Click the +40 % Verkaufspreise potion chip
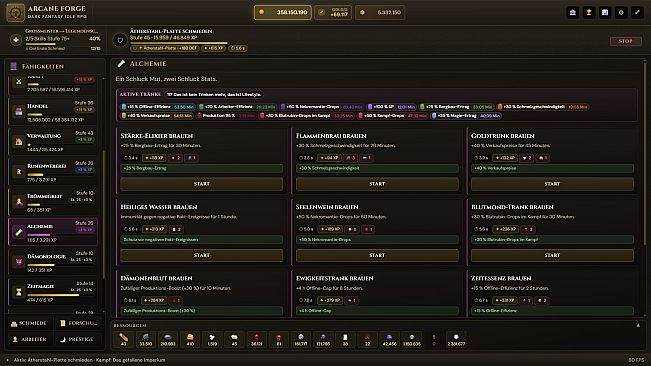Screen dimensions: 651x366 157,116
